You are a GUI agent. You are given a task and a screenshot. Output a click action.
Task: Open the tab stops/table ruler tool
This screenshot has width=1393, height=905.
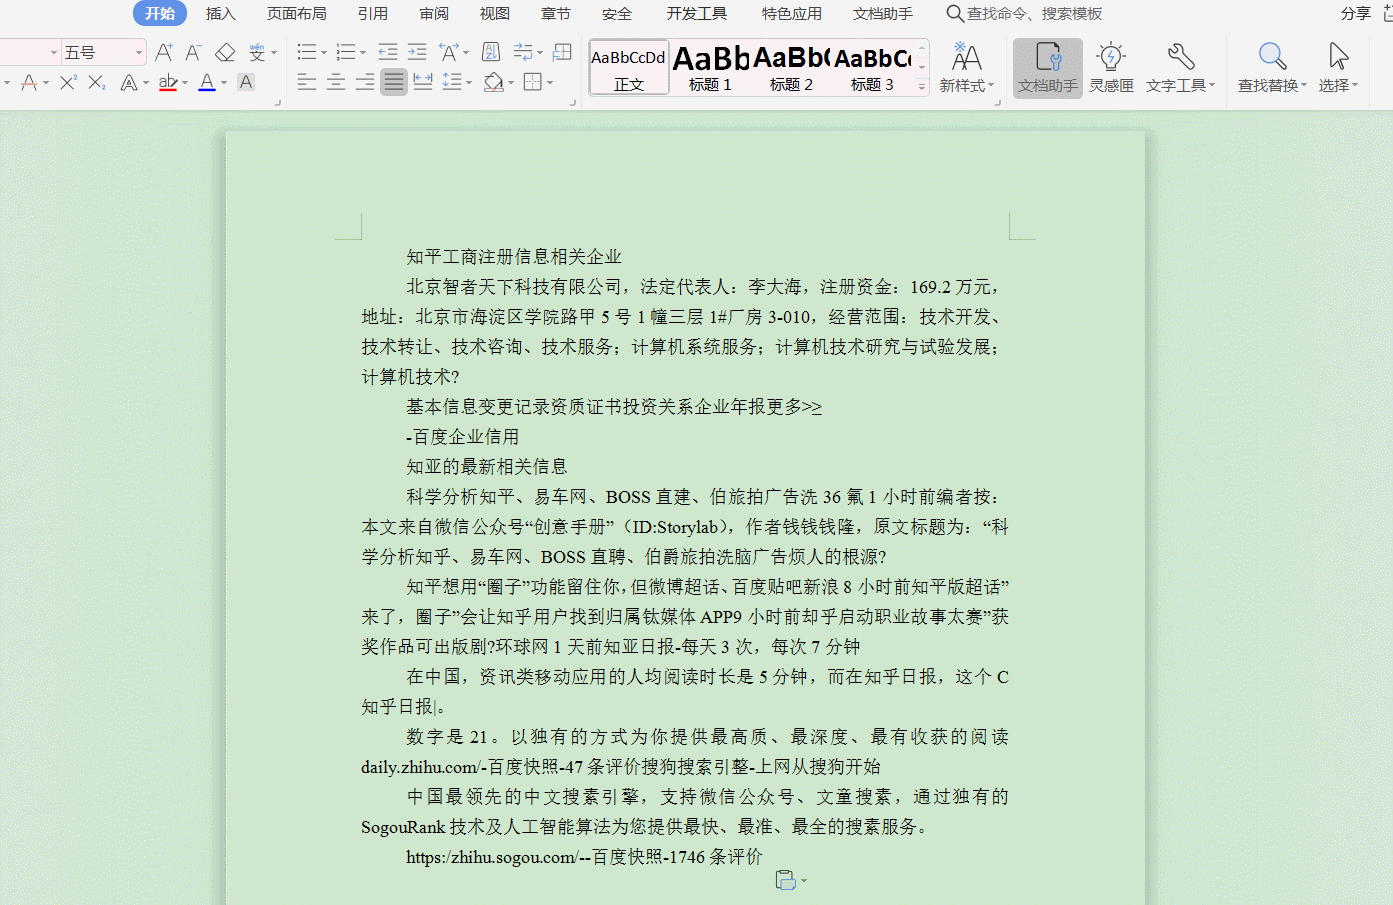tap(563, 52)
